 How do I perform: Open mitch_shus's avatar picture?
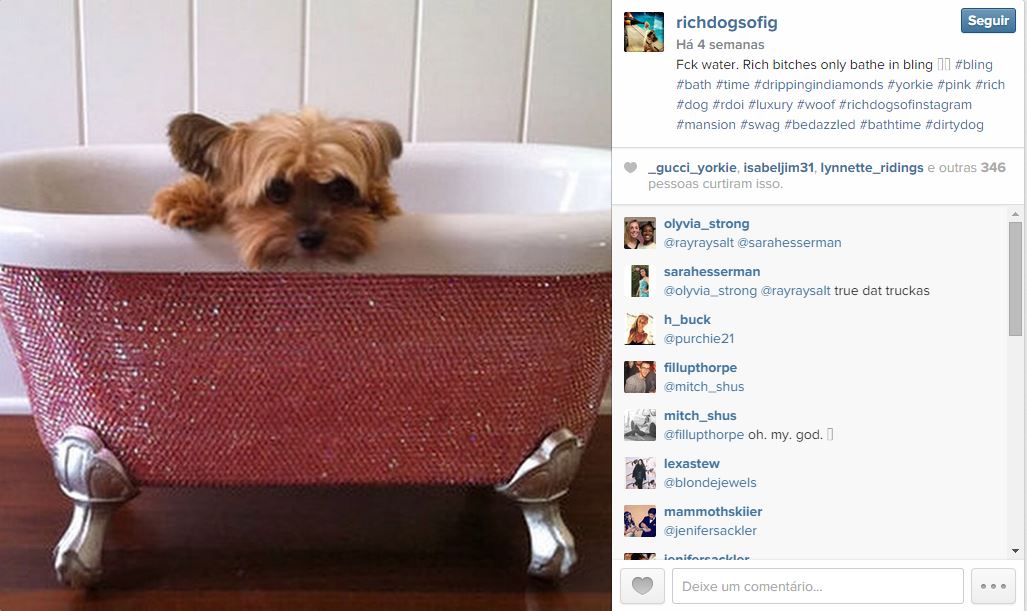click(640, 425)
